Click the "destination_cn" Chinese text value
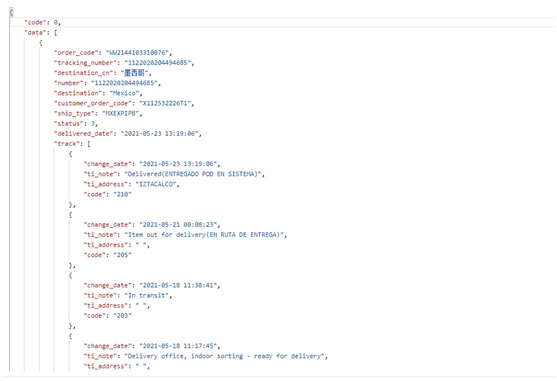Screen dimensions: 557x381 click(135, 73)
